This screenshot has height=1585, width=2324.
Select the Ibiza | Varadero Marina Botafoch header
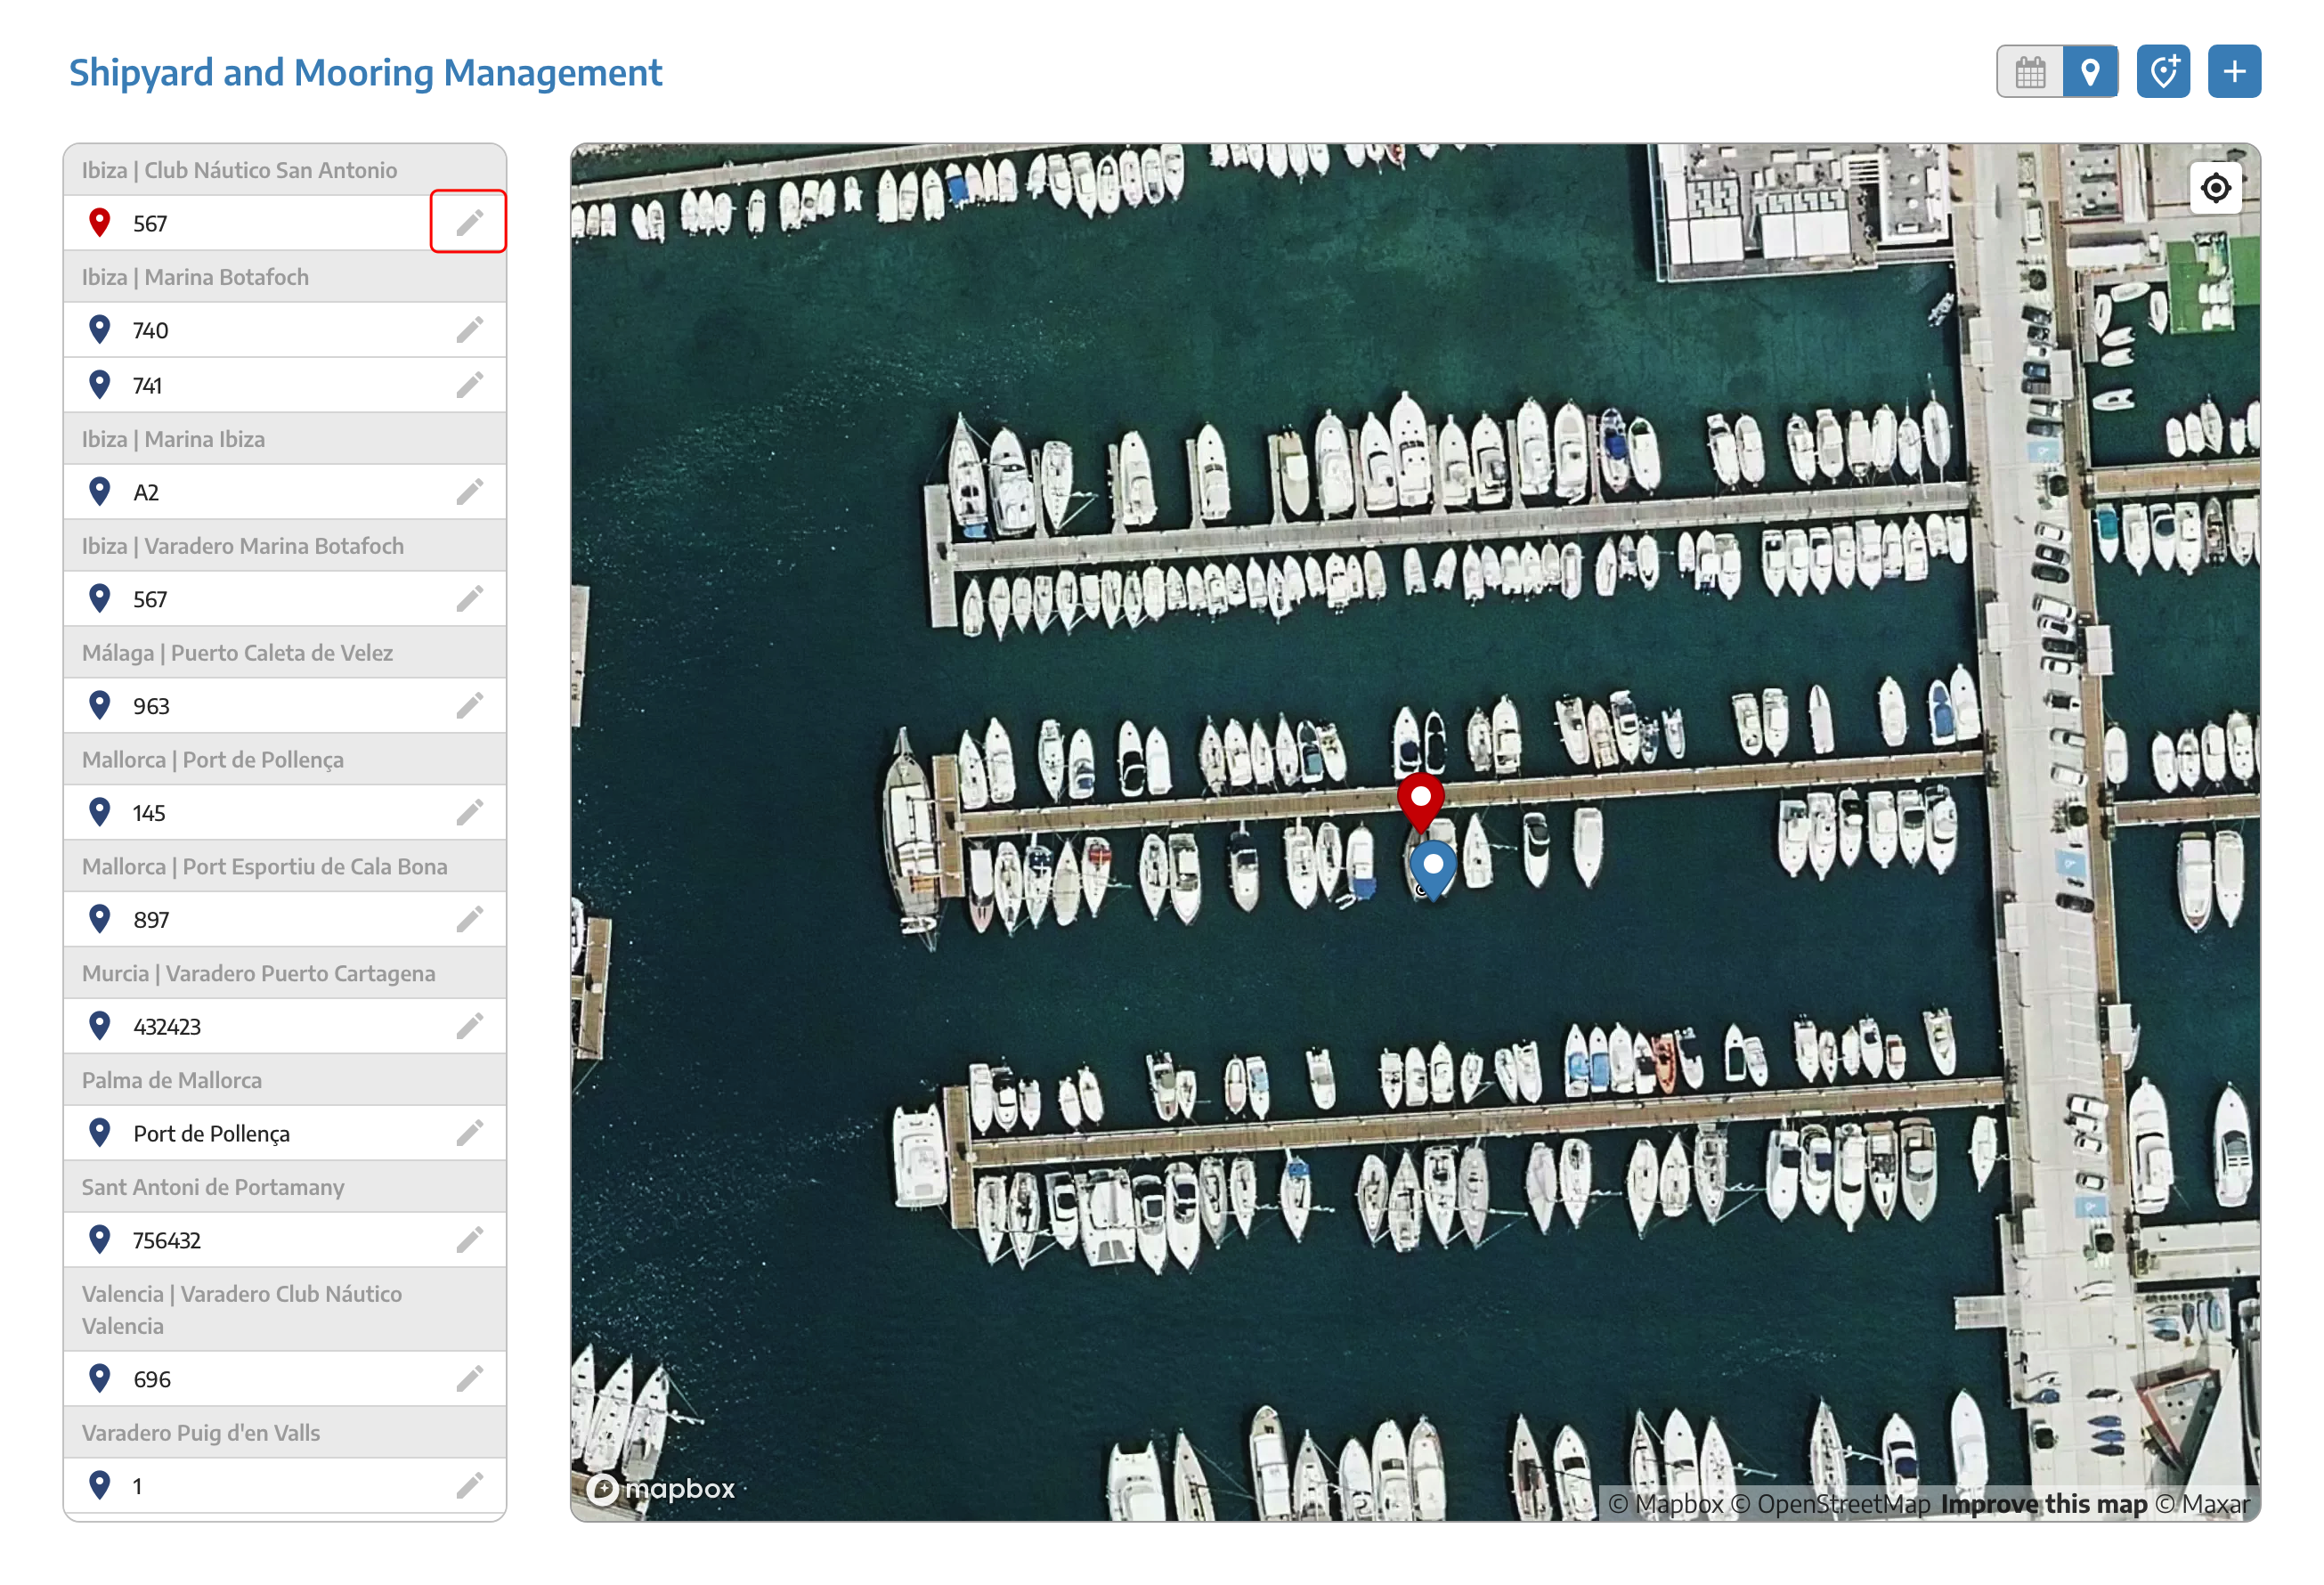tap(285, 546)
